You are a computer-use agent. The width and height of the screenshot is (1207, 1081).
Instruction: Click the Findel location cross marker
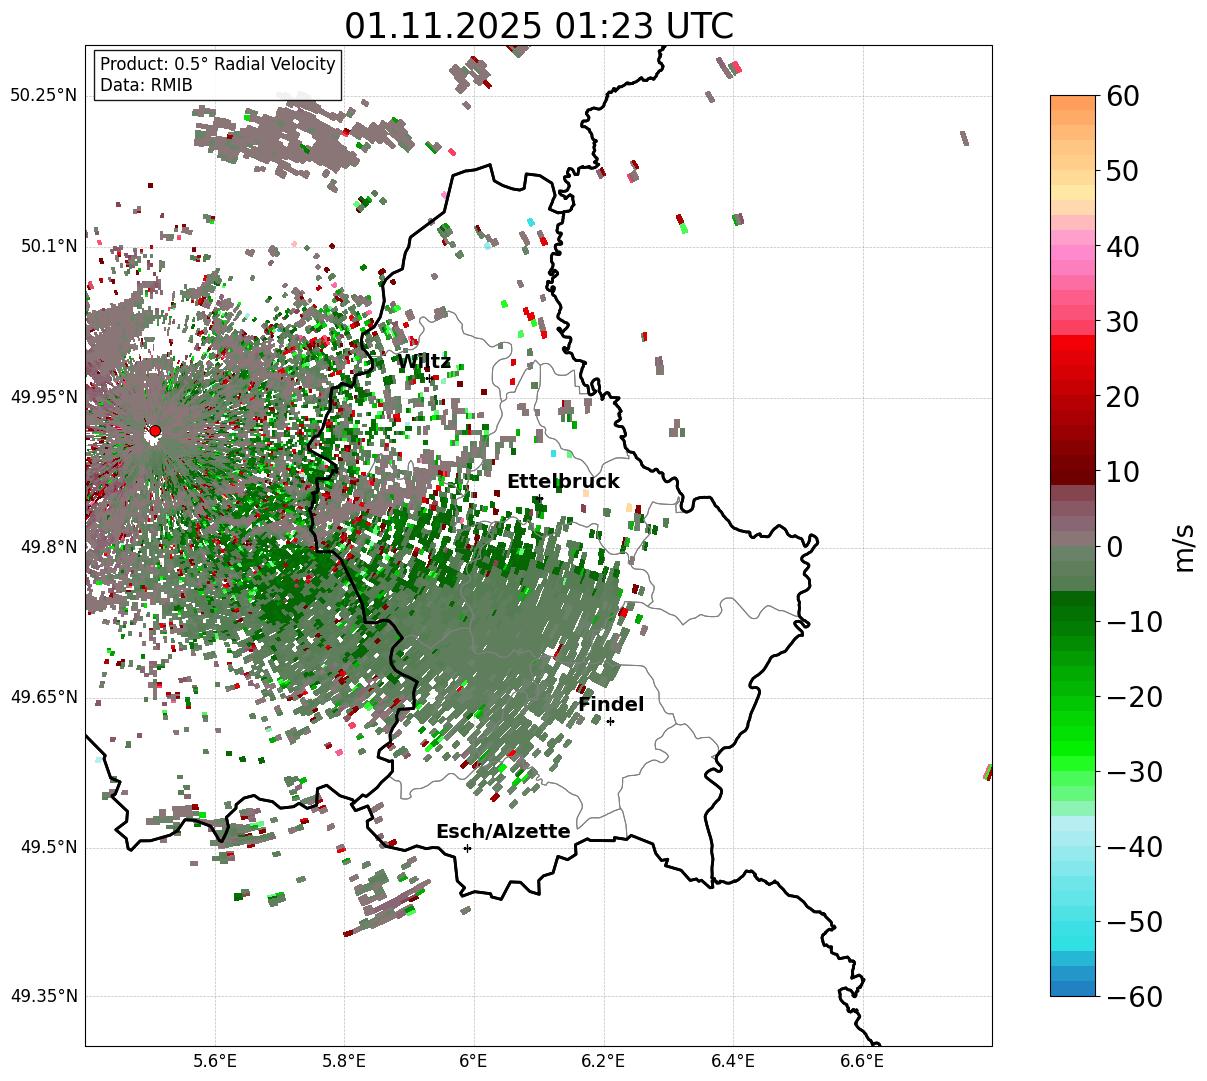(x=610, y=721)
